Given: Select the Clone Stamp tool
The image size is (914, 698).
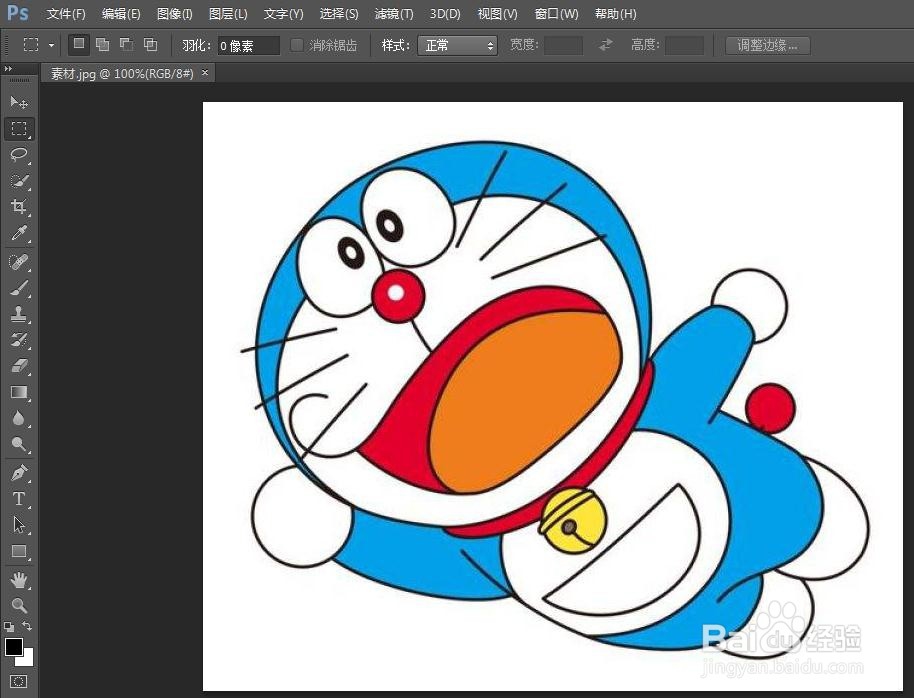Looking at the screenshot, I should click(x=19, y=314).
